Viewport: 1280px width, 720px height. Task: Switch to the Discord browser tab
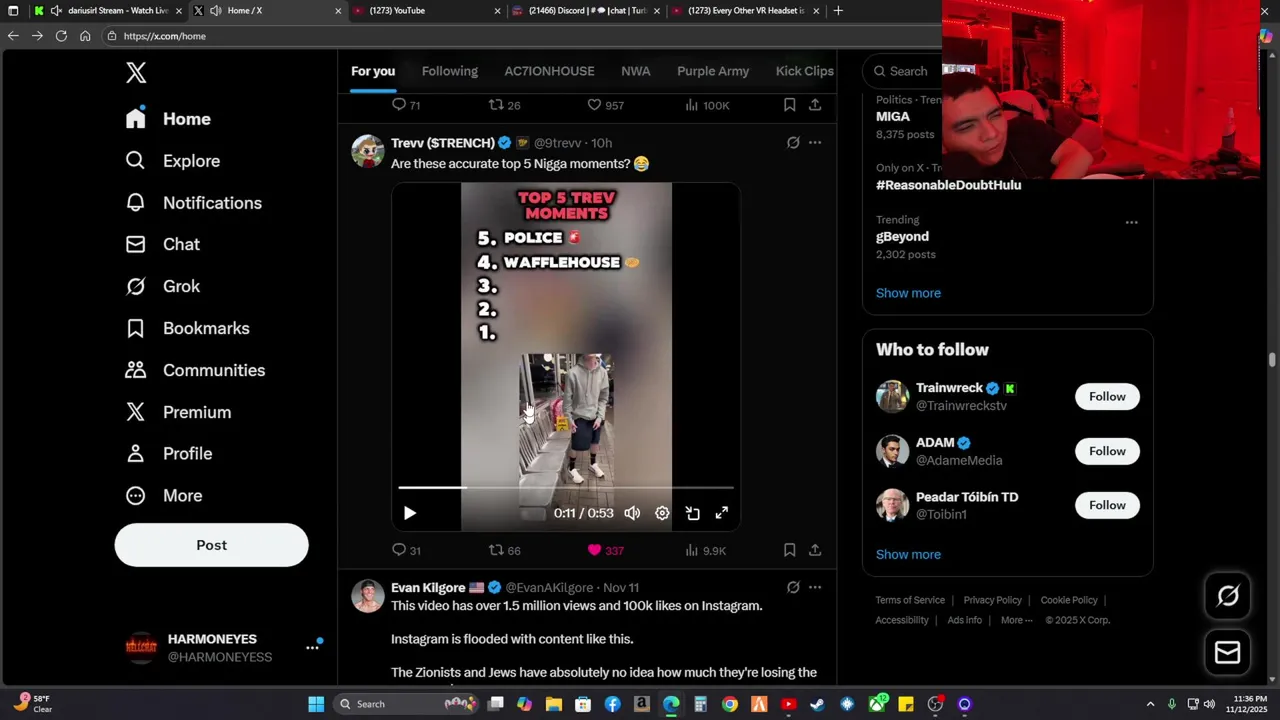(584, 11)
